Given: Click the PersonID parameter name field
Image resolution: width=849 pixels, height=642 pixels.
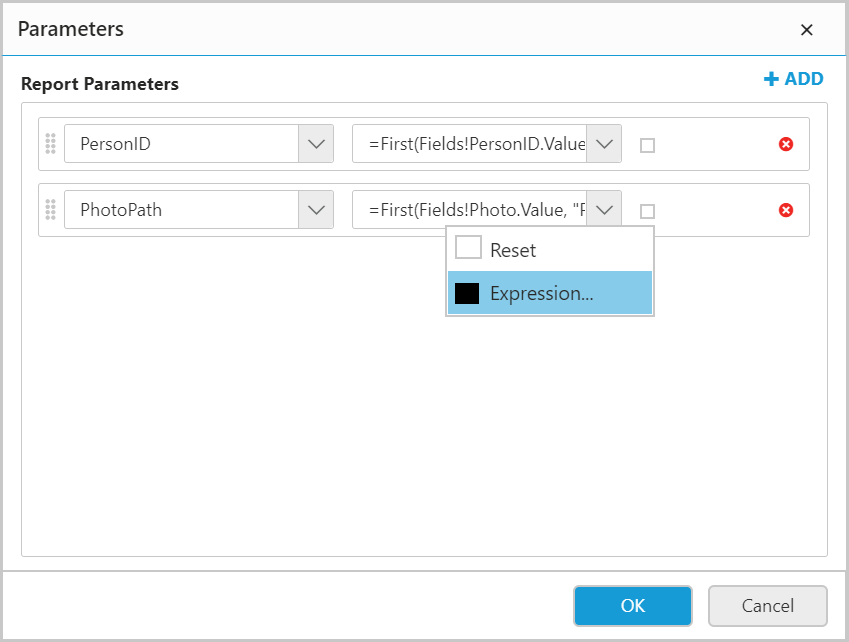Looking at the screenshot, I should 181,144.
